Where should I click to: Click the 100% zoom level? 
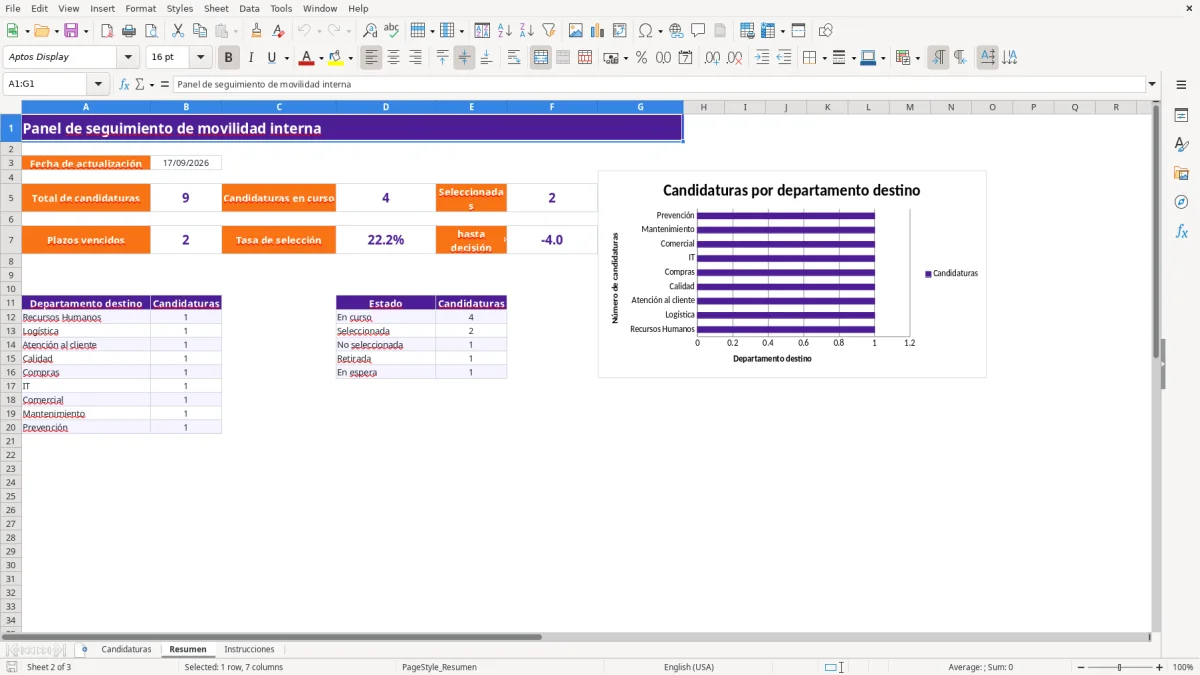coord(1183,667)
